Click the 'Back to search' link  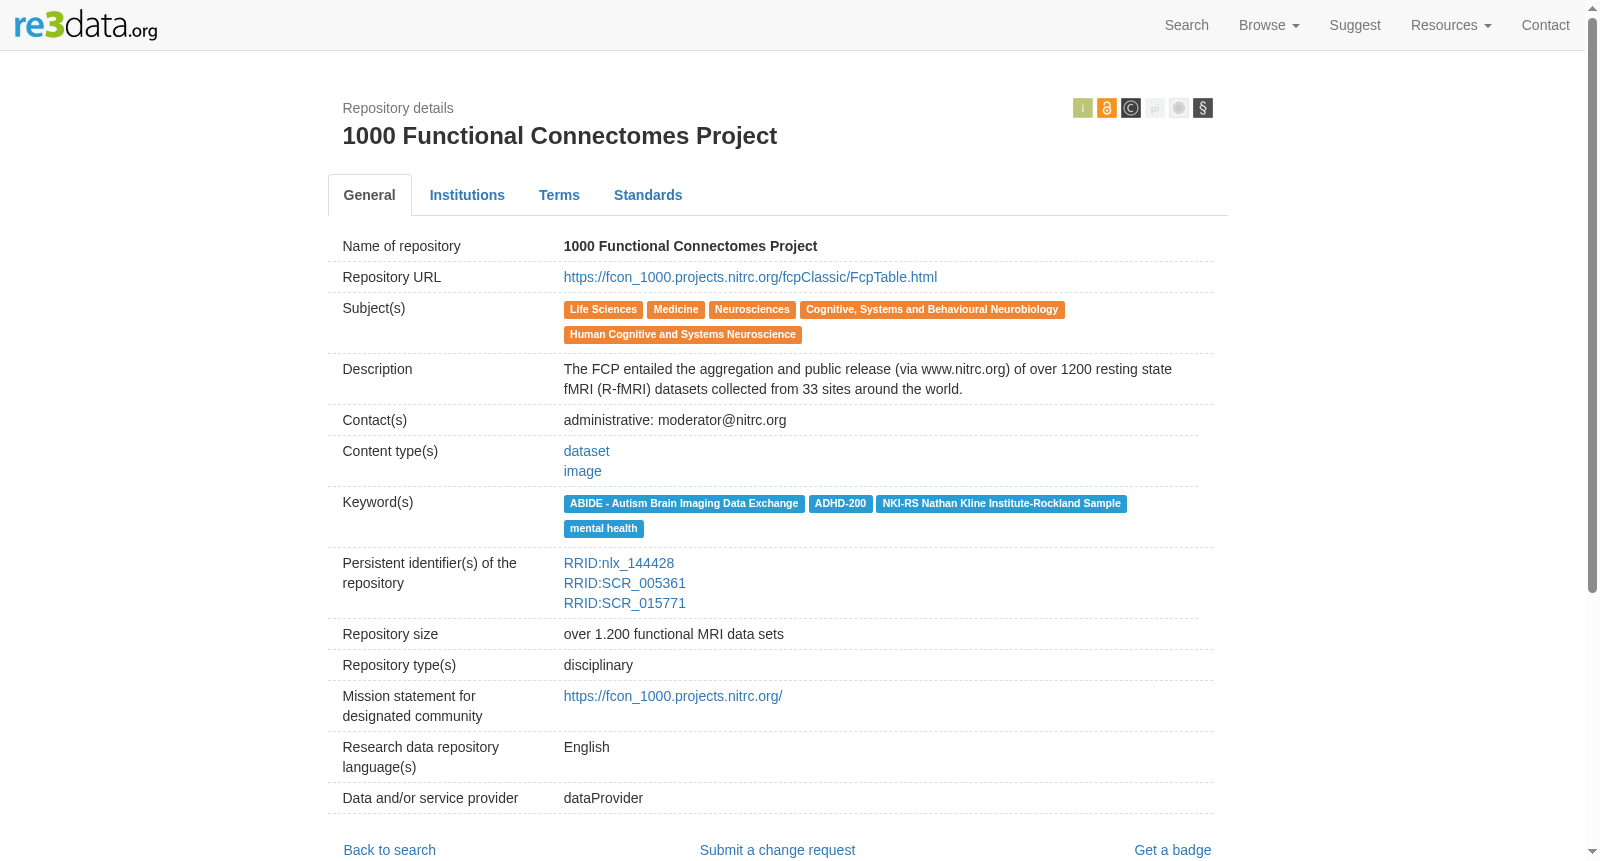click(390, 850)
